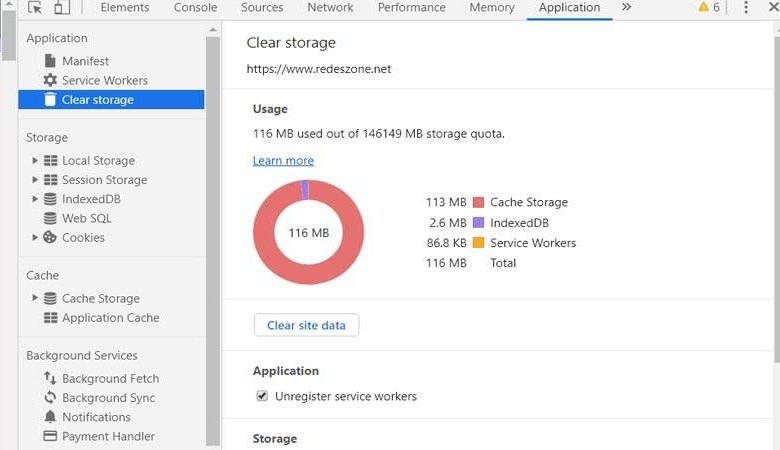780x450 pixels.
Task: Click the Cache Storage red color swatch
Action: click(478, 202)
